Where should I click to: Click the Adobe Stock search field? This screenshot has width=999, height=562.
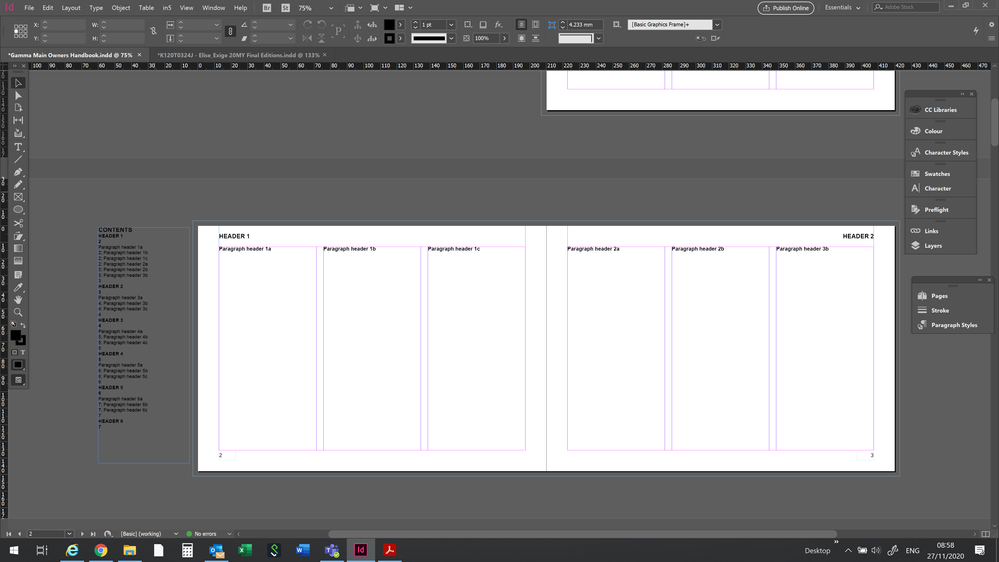click(x=906, y=7)
